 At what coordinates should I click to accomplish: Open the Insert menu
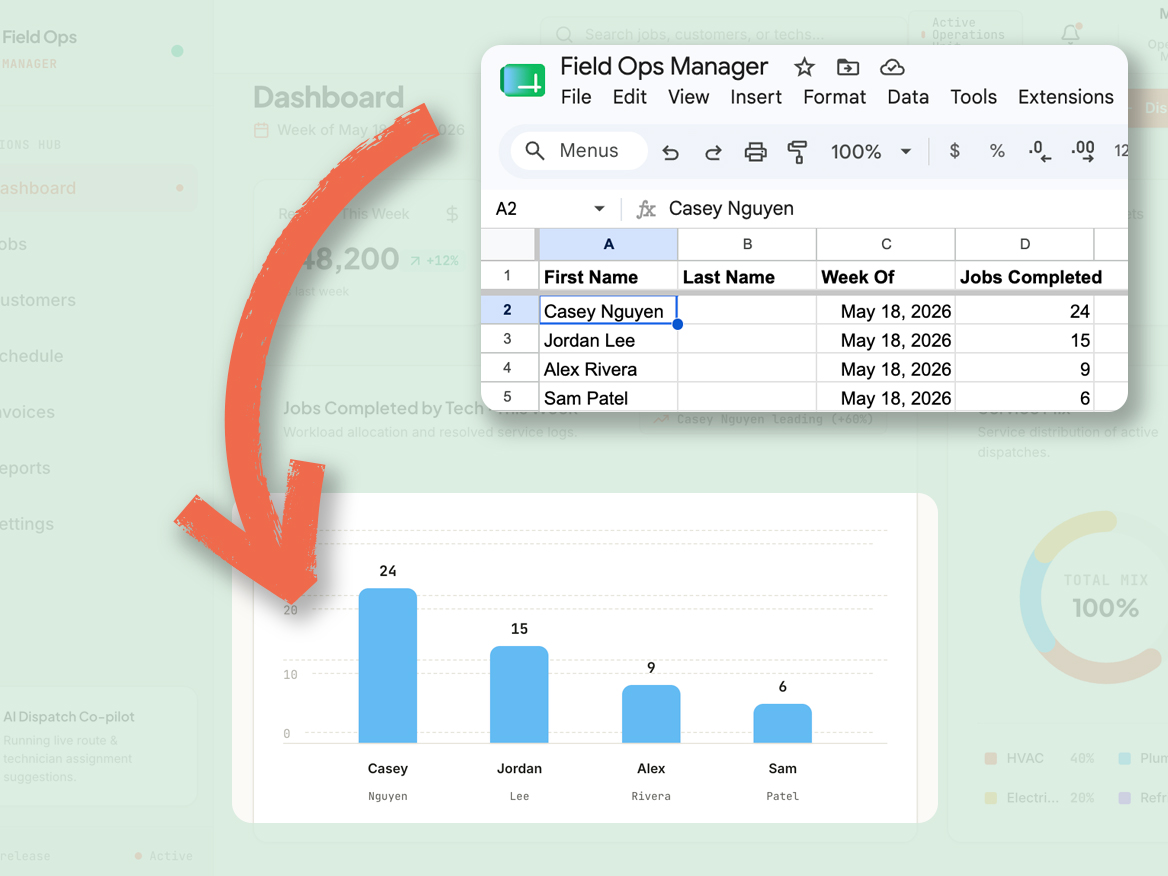(755, 98)
